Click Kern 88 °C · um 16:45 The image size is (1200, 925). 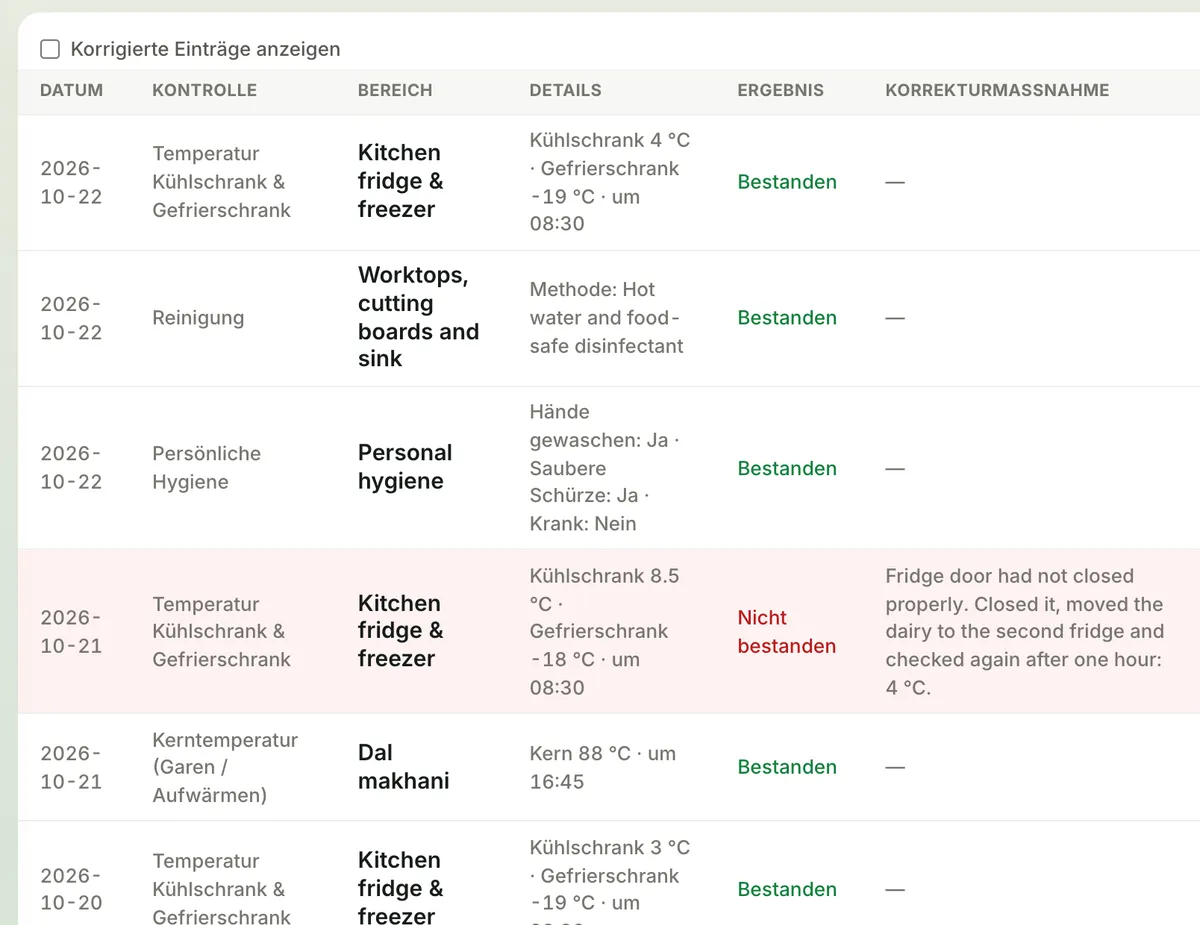[x=602, y=768]
